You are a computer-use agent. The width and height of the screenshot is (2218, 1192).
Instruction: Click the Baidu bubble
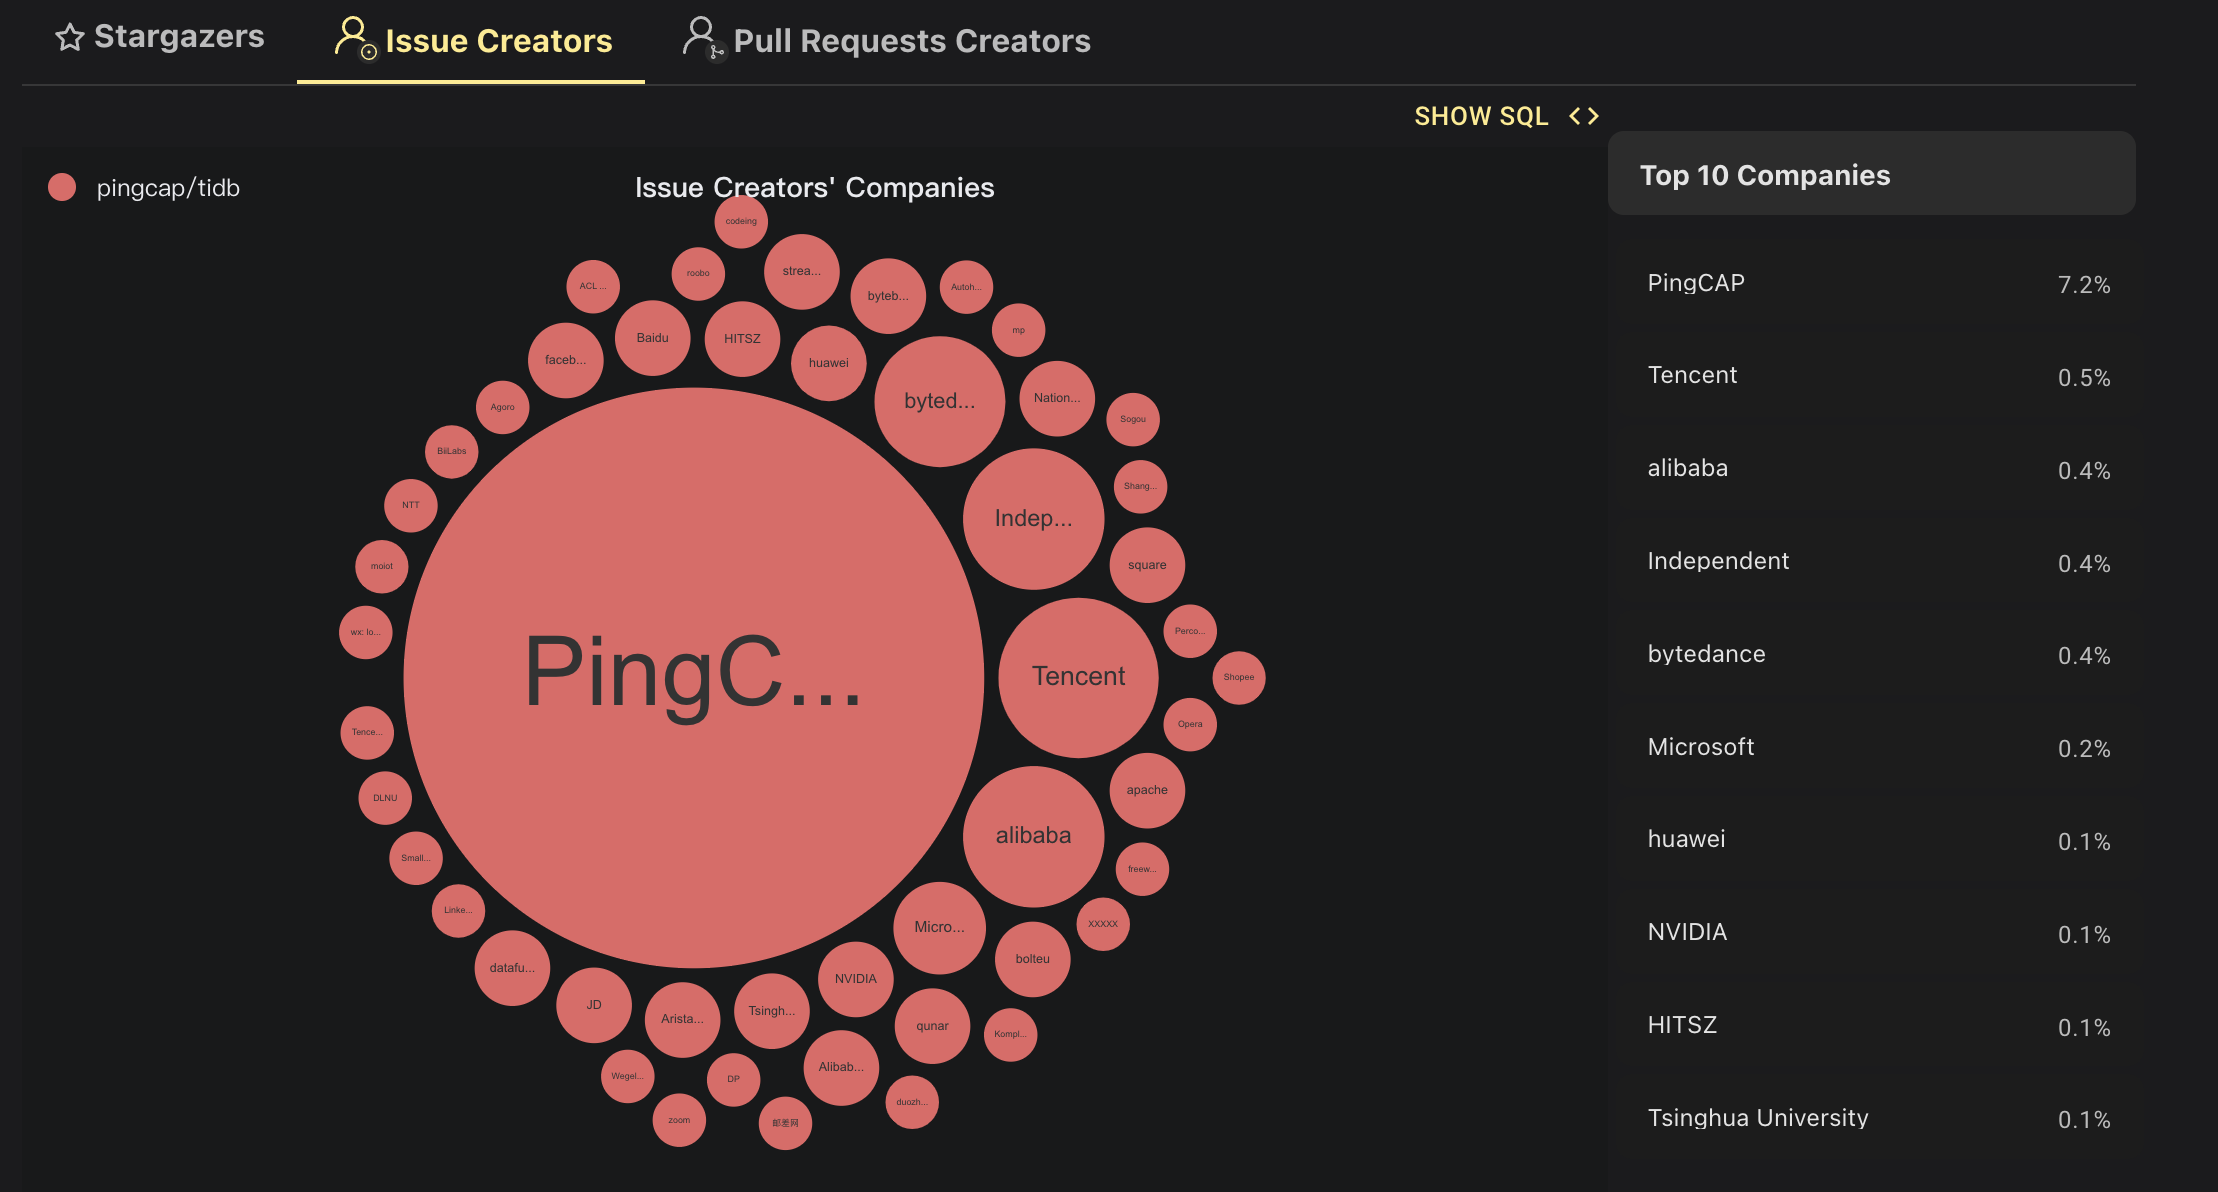pos(652,338)
